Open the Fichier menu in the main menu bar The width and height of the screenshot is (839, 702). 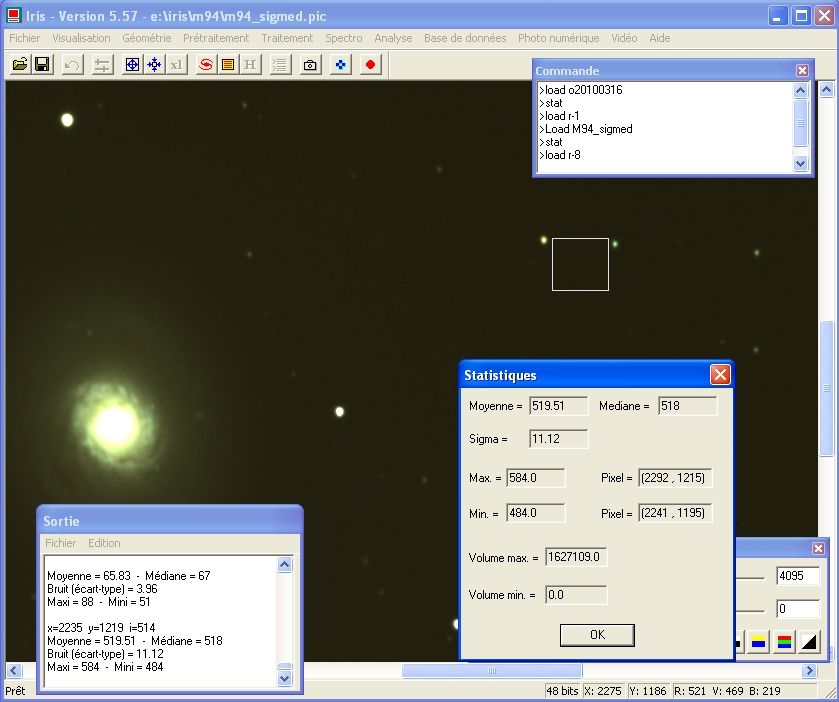click(25, 38)
